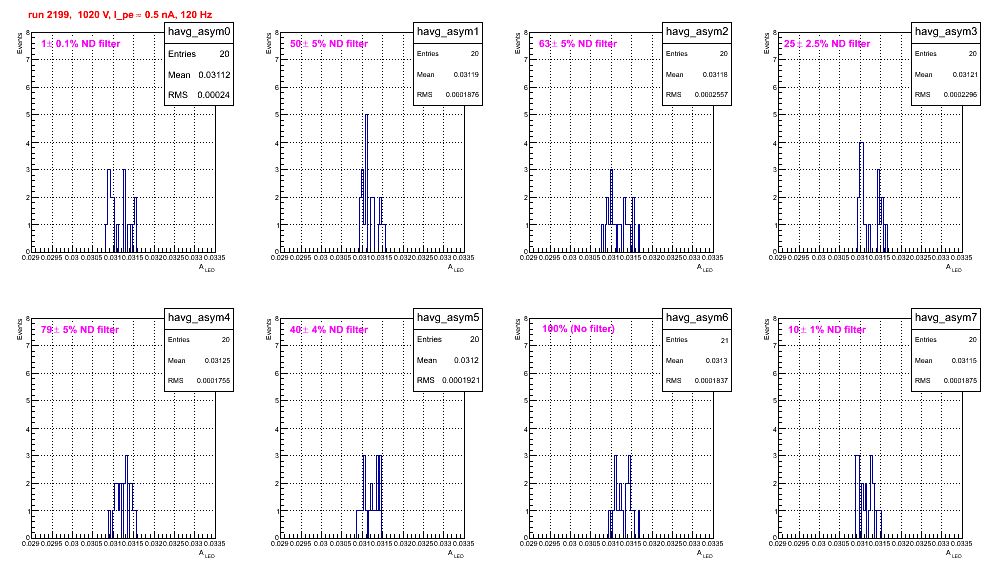Click the '79± 5% ND filter' label
996x572 pixels.
pos(80,330)
